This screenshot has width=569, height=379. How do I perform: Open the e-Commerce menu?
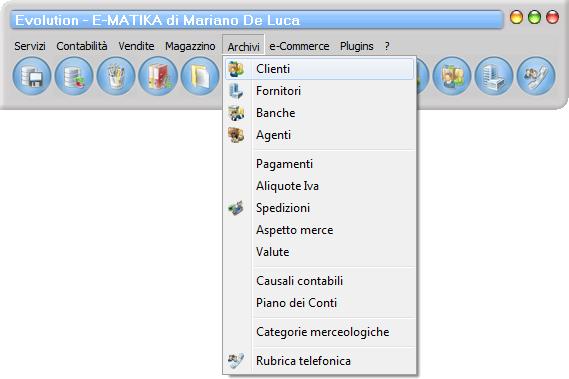[x=299, y=46]
